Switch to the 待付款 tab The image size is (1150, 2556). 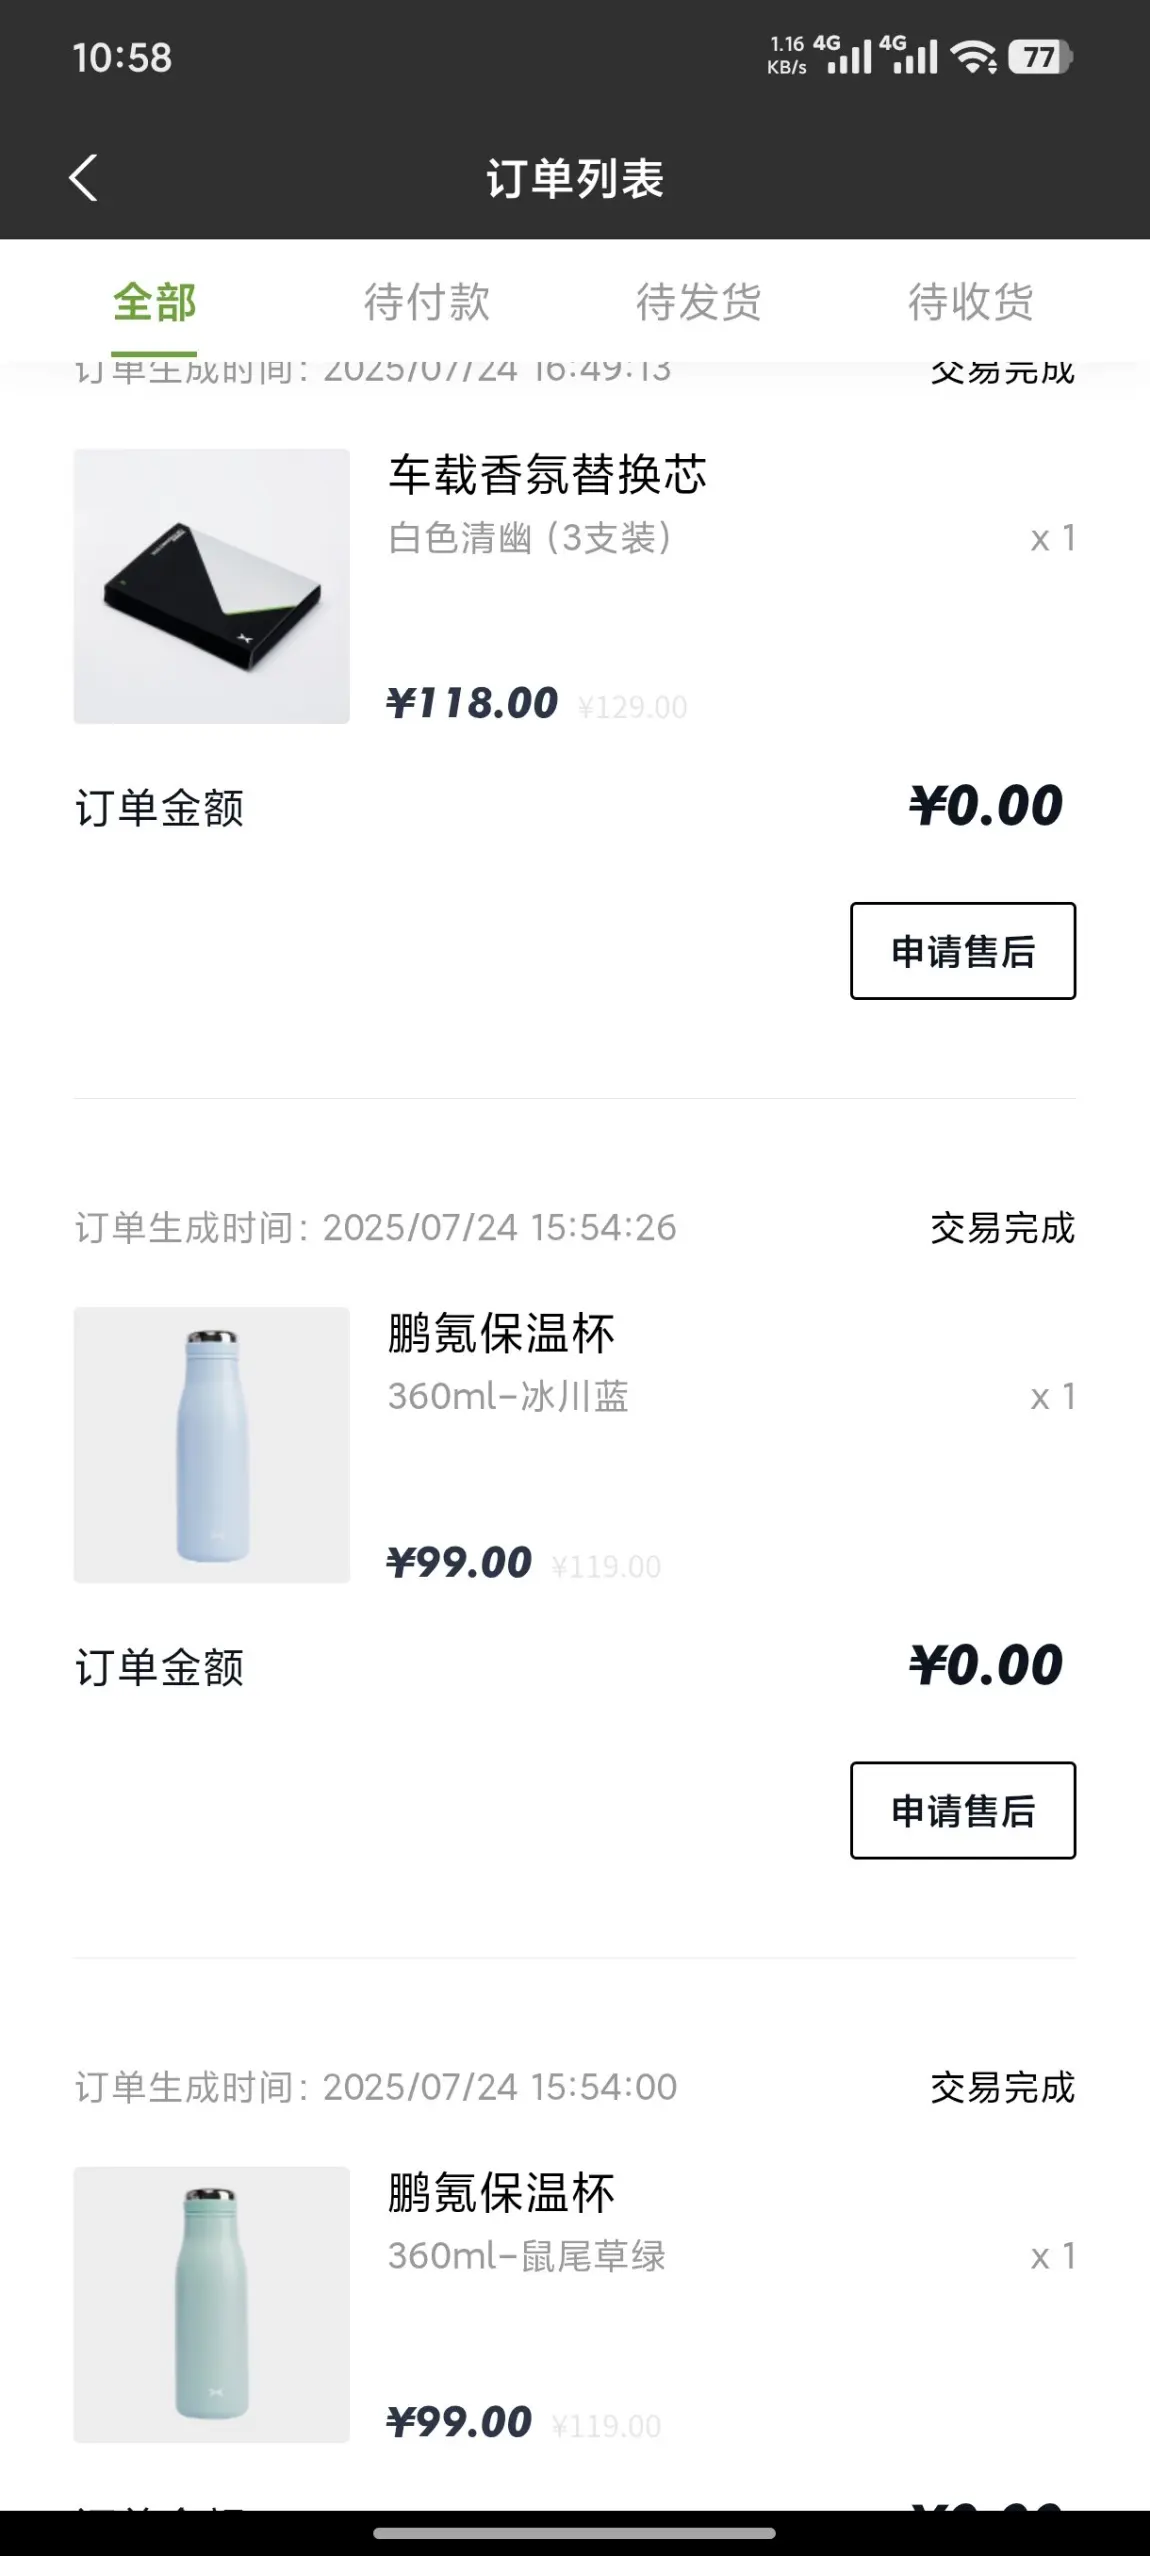[x=427, y=302]
